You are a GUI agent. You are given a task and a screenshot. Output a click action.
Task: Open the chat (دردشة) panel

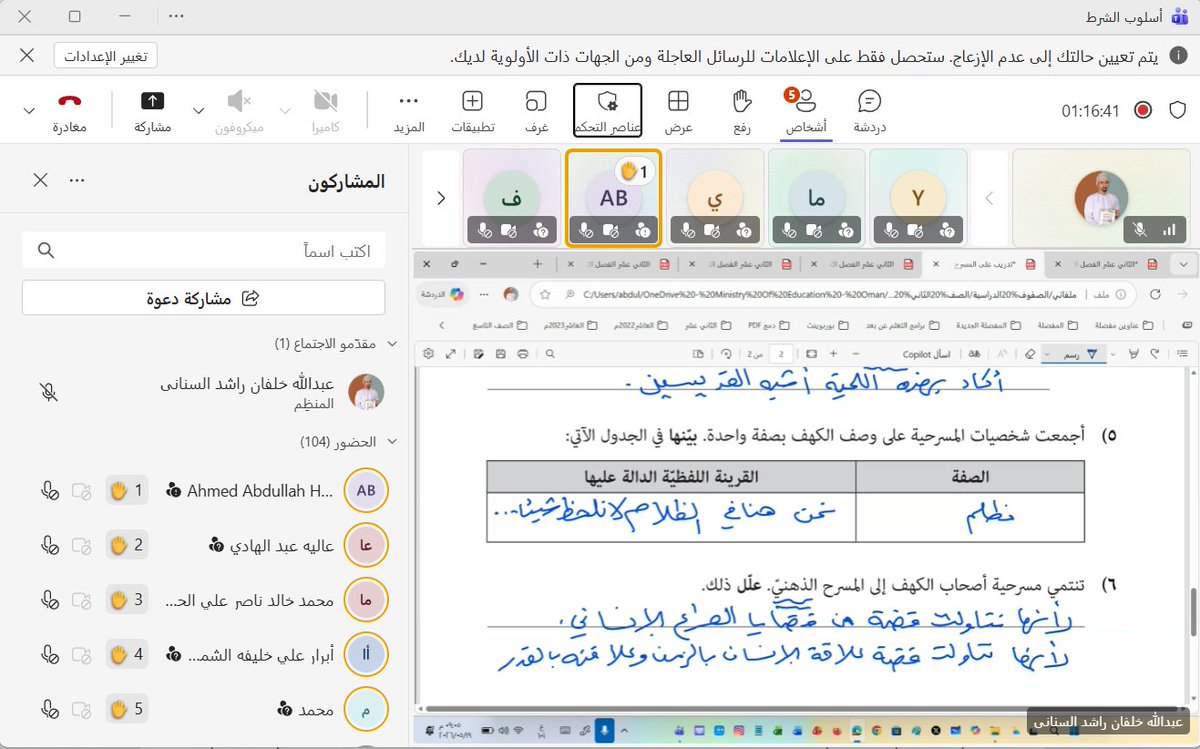pyautogui.click(x=869, y=111)
